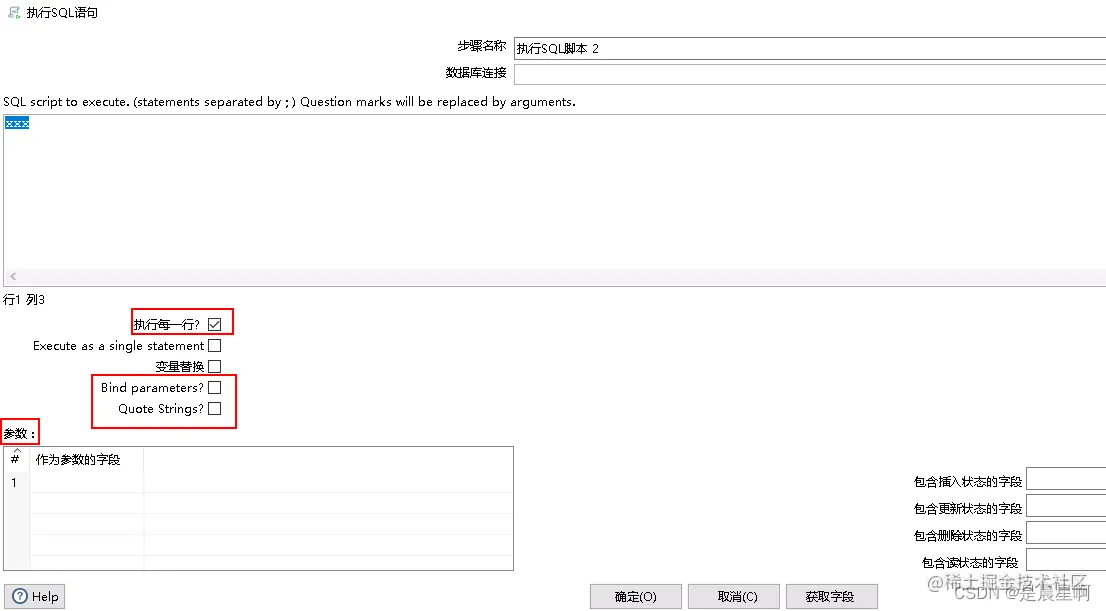1106x611 pixels.
Task: Enable Execute as a single statement
Action: point(214,344)
